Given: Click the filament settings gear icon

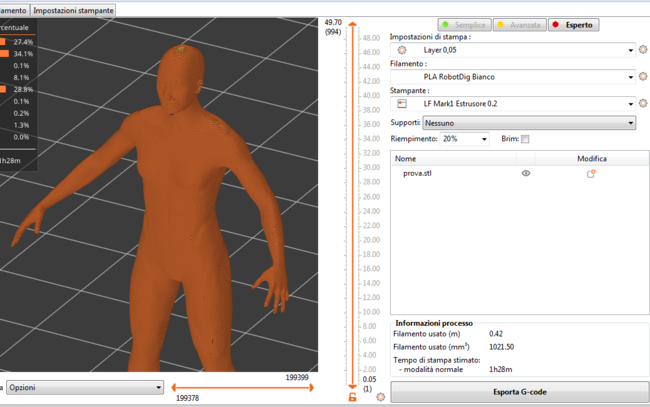Looking at the screenshot, I should pyautogui.click(x=643, y=76).
